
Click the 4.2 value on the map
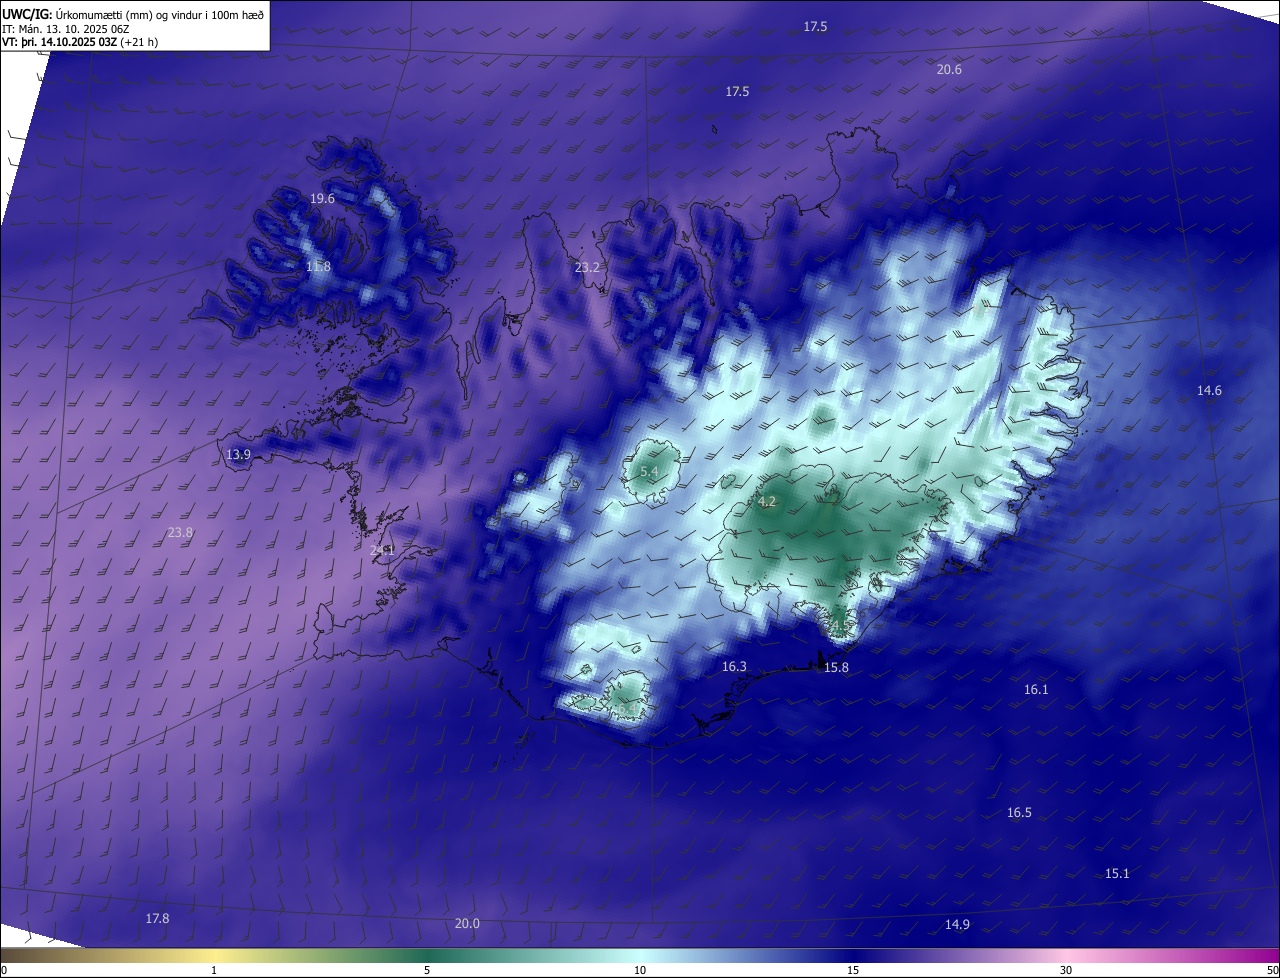click(x=767, y=502)
